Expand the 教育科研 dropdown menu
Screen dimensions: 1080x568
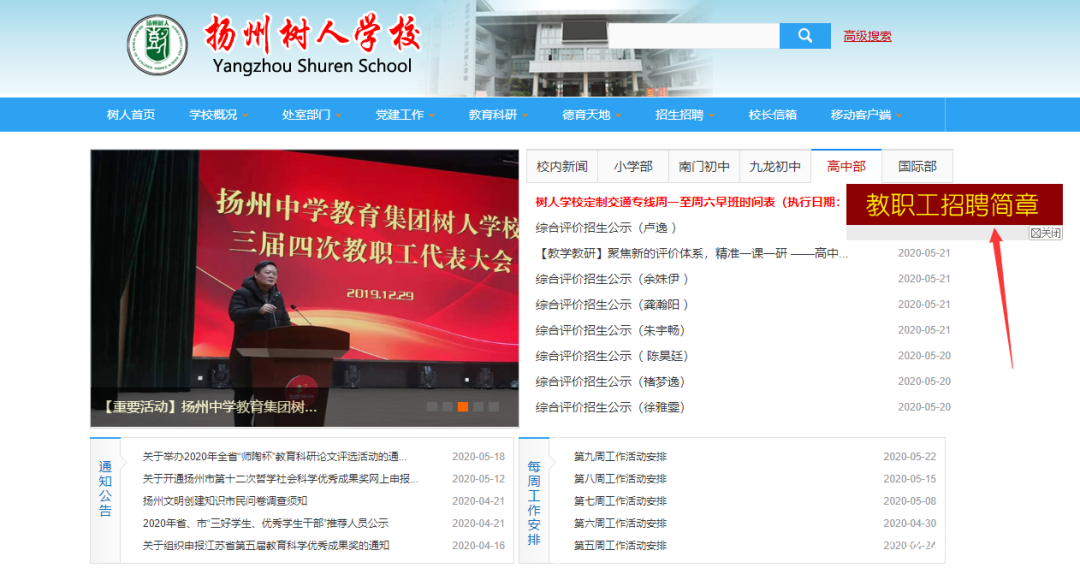coord(498,115)
